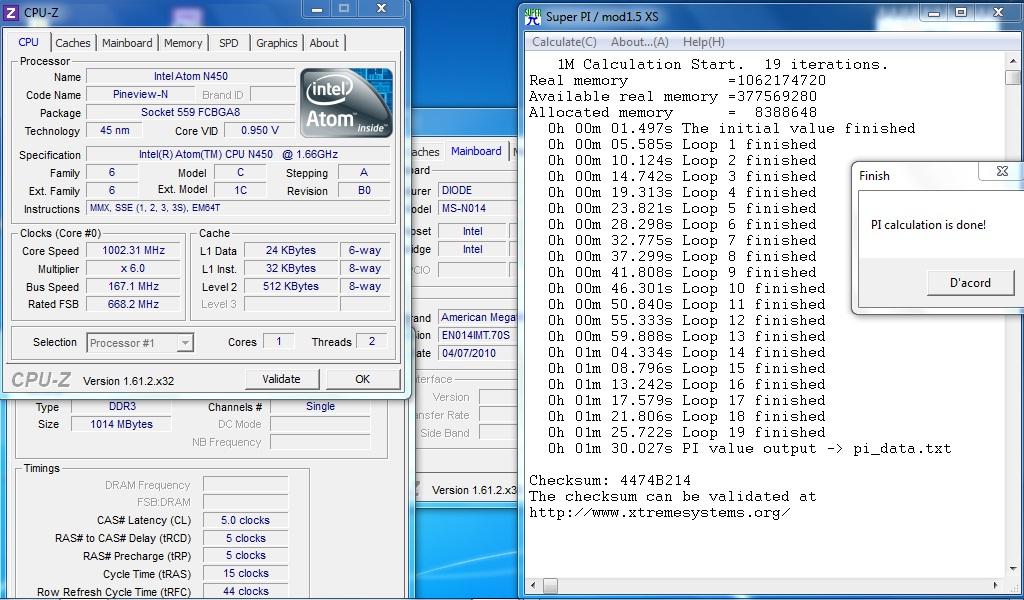Click D'acord button in Finish dialog
The width and height of the screenshot is (1024, 600).
click(970, 283)
